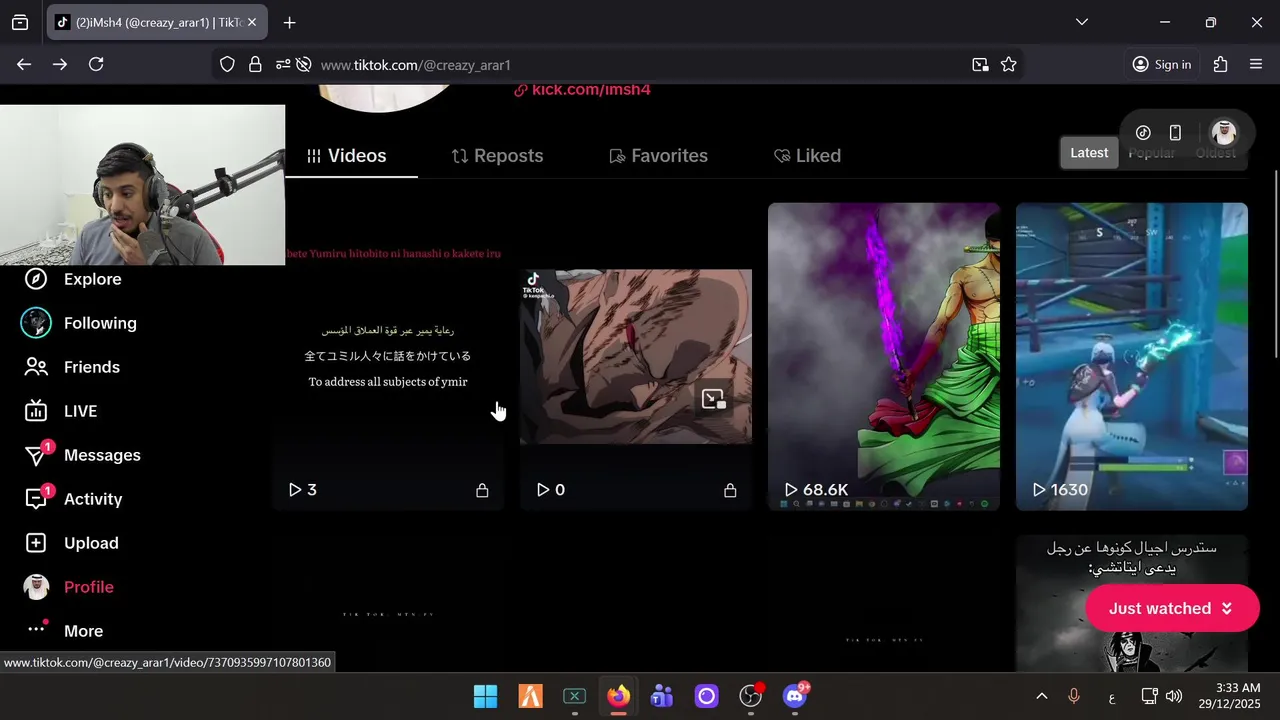Switch to the Favorites tab

click(658, 156)
